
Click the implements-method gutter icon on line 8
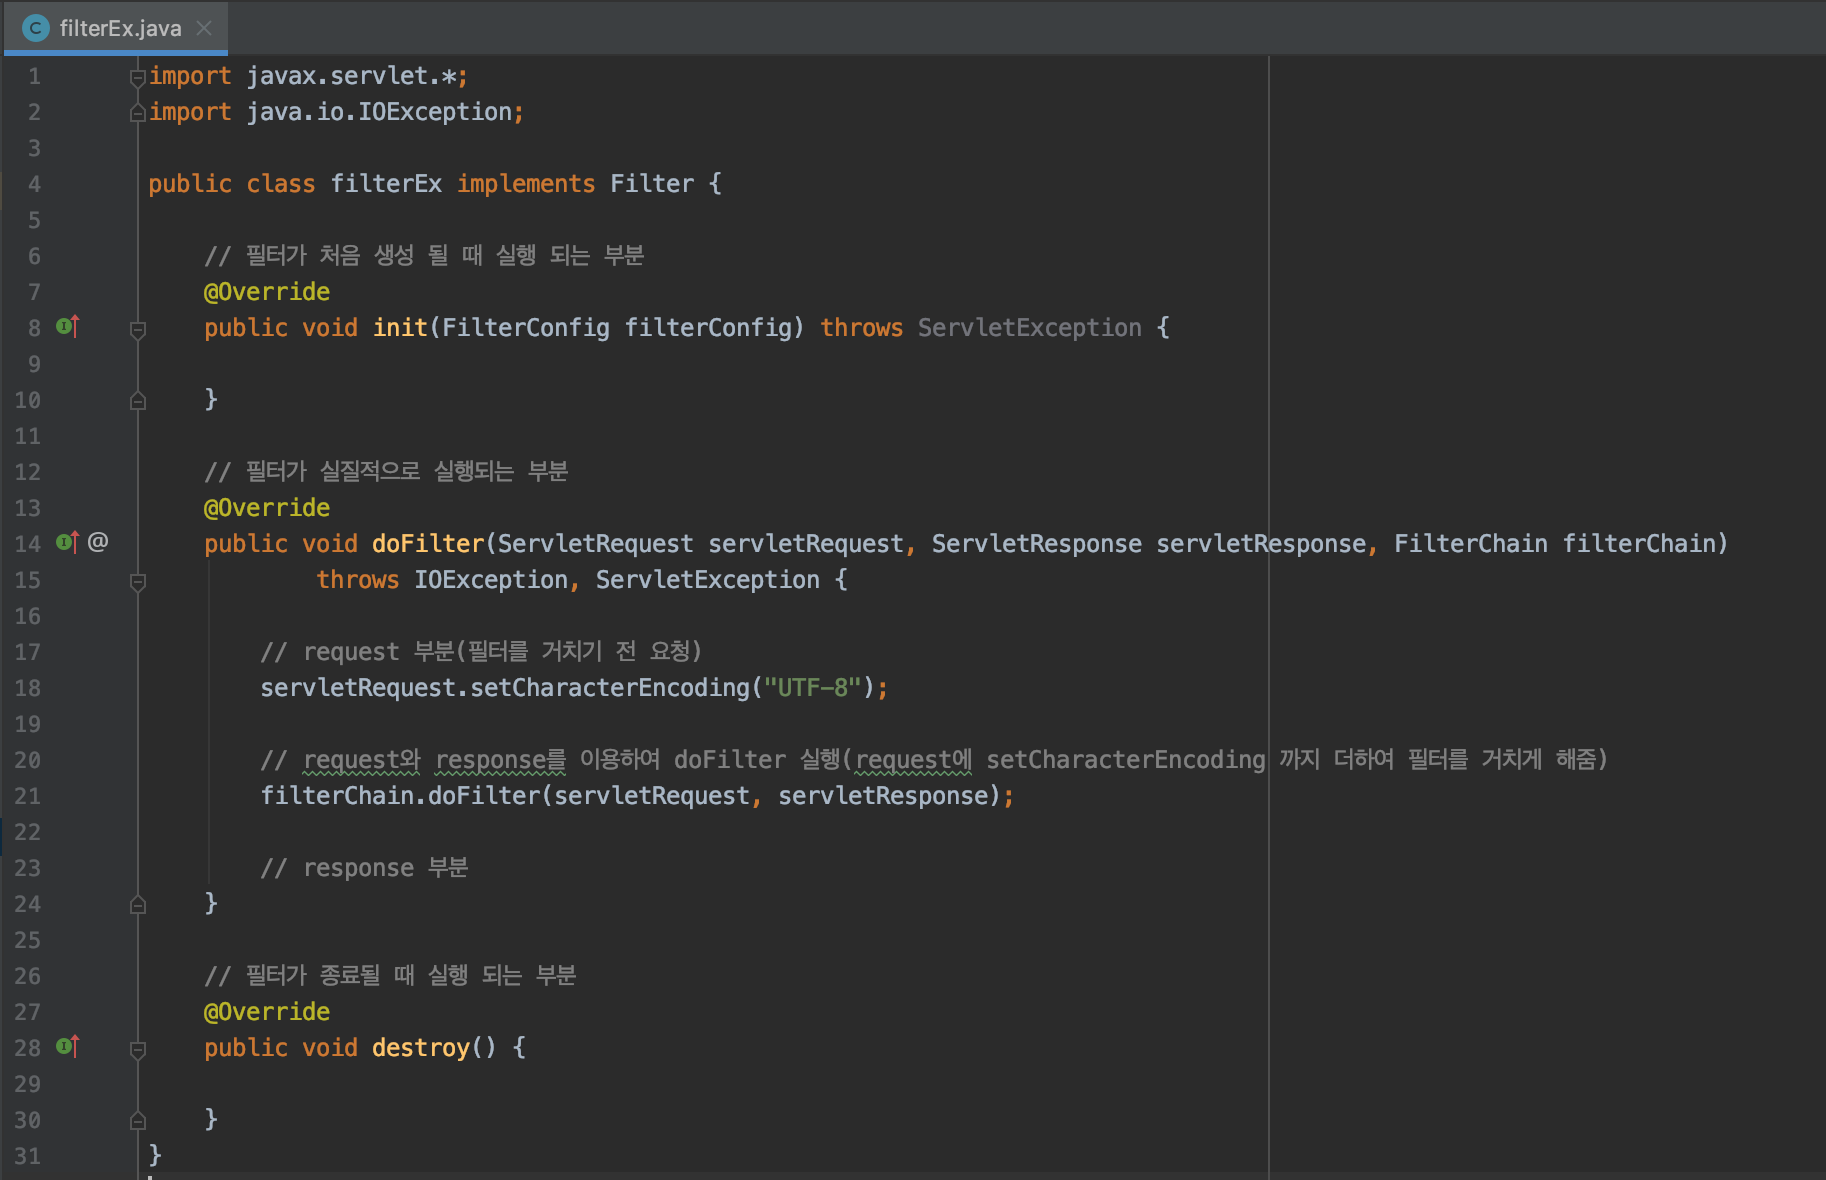(67, 326)
